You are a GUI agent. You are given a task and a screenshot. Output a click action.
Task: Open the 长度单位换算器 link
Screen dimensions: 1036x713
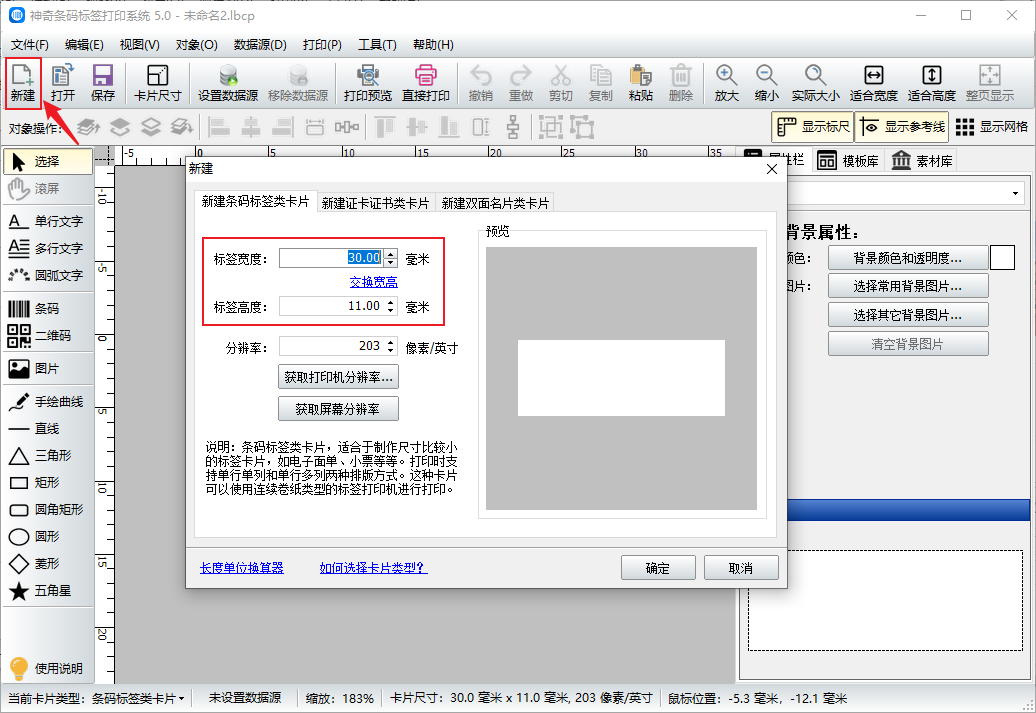242,568
